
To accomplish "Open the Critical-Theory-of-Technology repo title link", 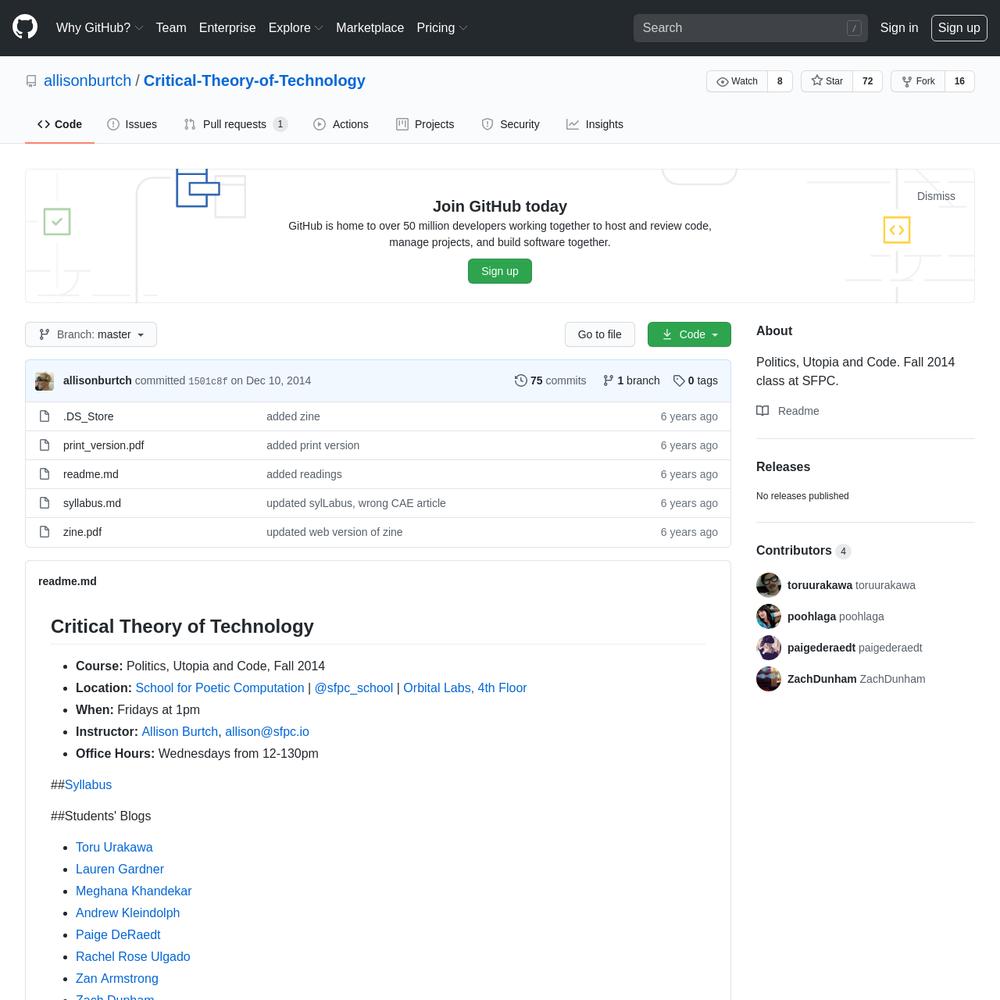I will pyautogui.click(x=254, y=81).
